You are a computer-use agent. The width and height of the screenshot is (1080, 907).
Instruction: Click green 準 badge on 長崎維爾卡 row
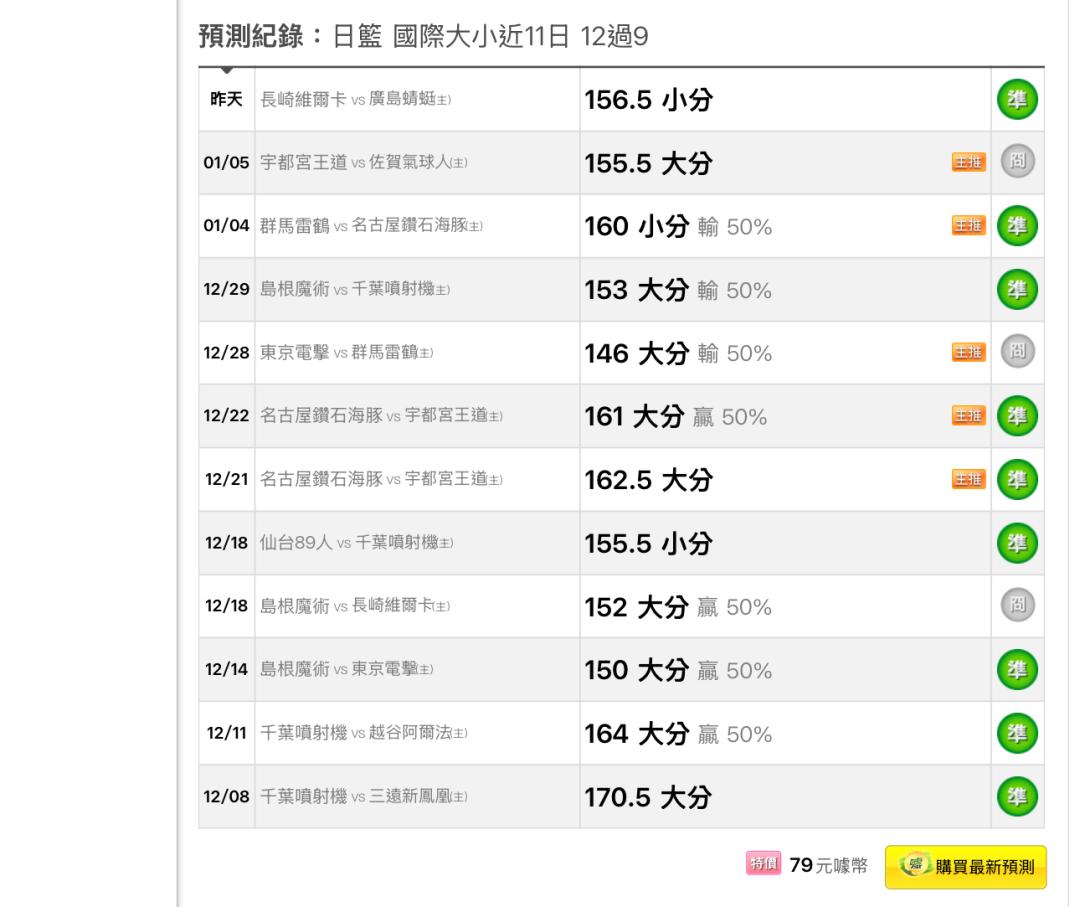point(1017,99)
